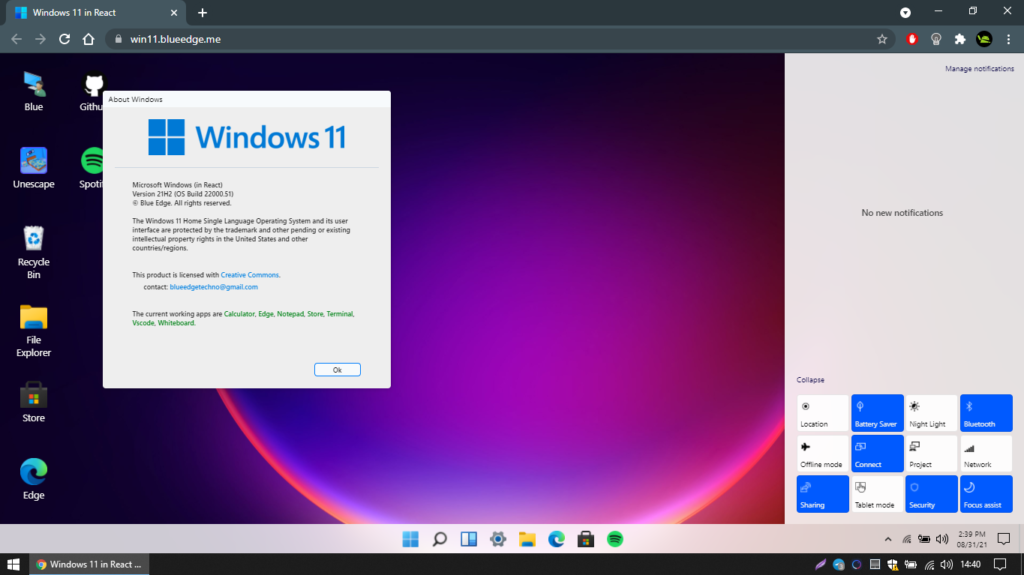
Task: Click the 2:39 PM clock in Win11 taskbar
Action: click(x=972, y=539)
